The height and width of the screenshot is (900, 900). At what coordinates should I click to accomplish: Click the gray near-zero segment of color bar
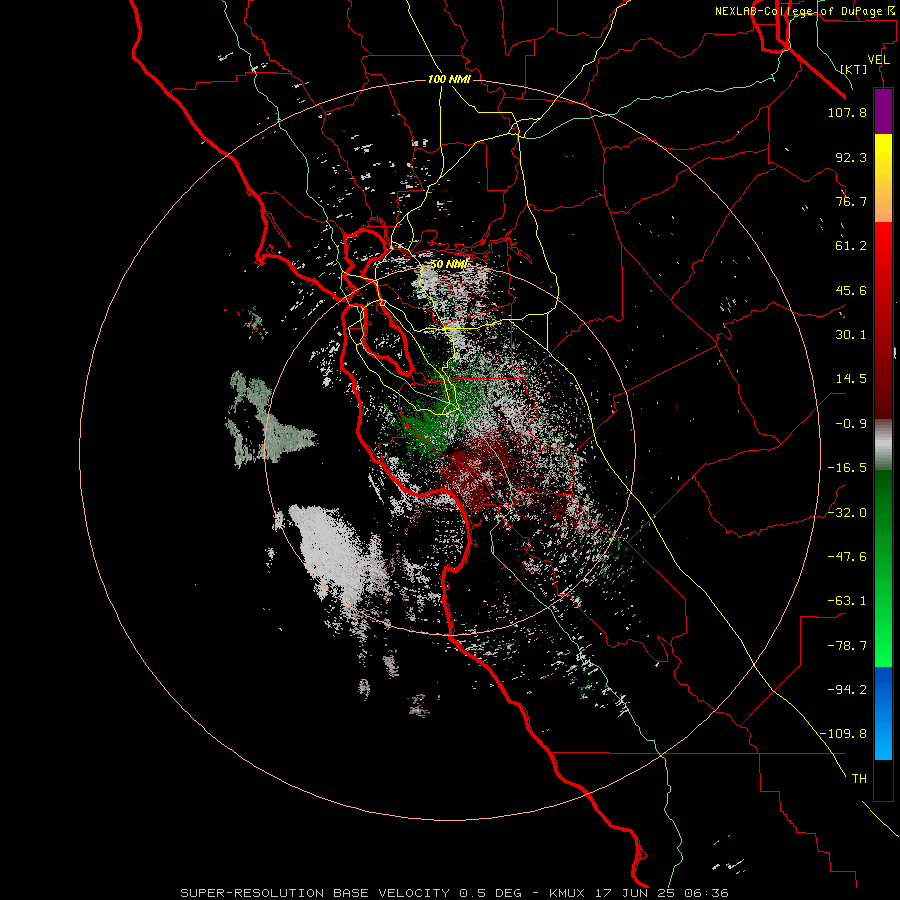[883, 445]
